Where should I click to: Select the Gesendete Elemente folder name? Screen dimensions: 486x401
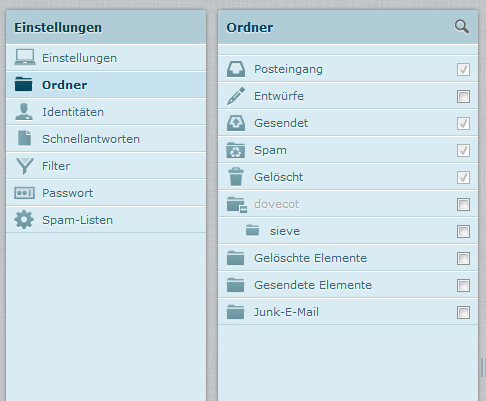point(313,285)
